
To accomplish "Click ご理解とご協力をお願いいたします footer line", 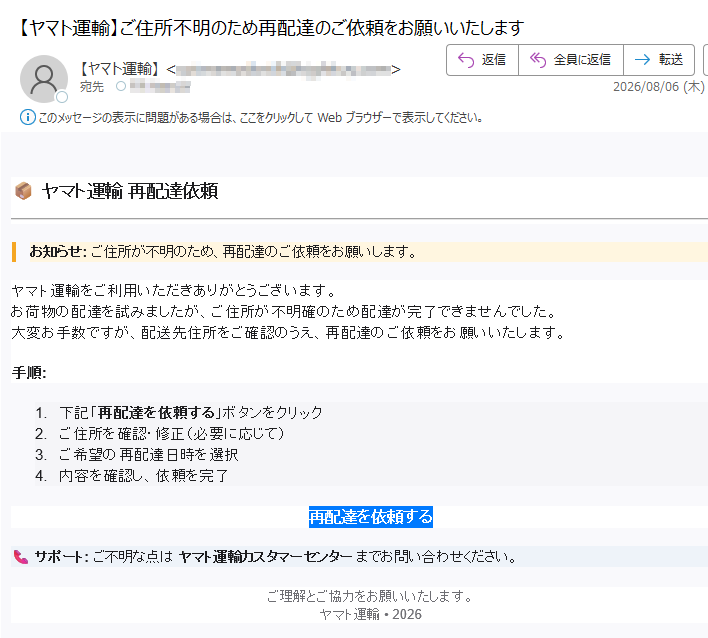I will coord(369,596).
